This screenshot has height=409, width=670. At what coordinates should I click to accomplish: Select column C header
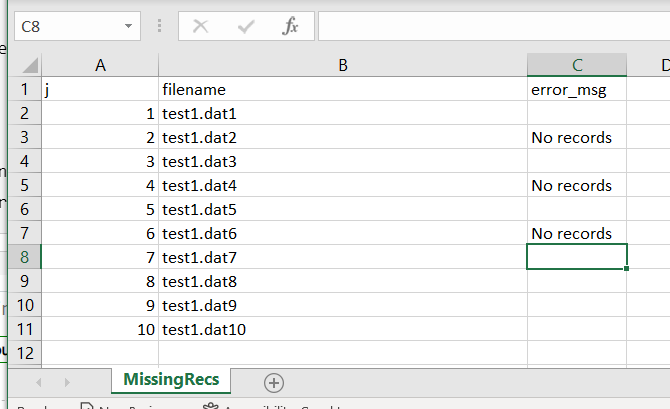[577, 66]
